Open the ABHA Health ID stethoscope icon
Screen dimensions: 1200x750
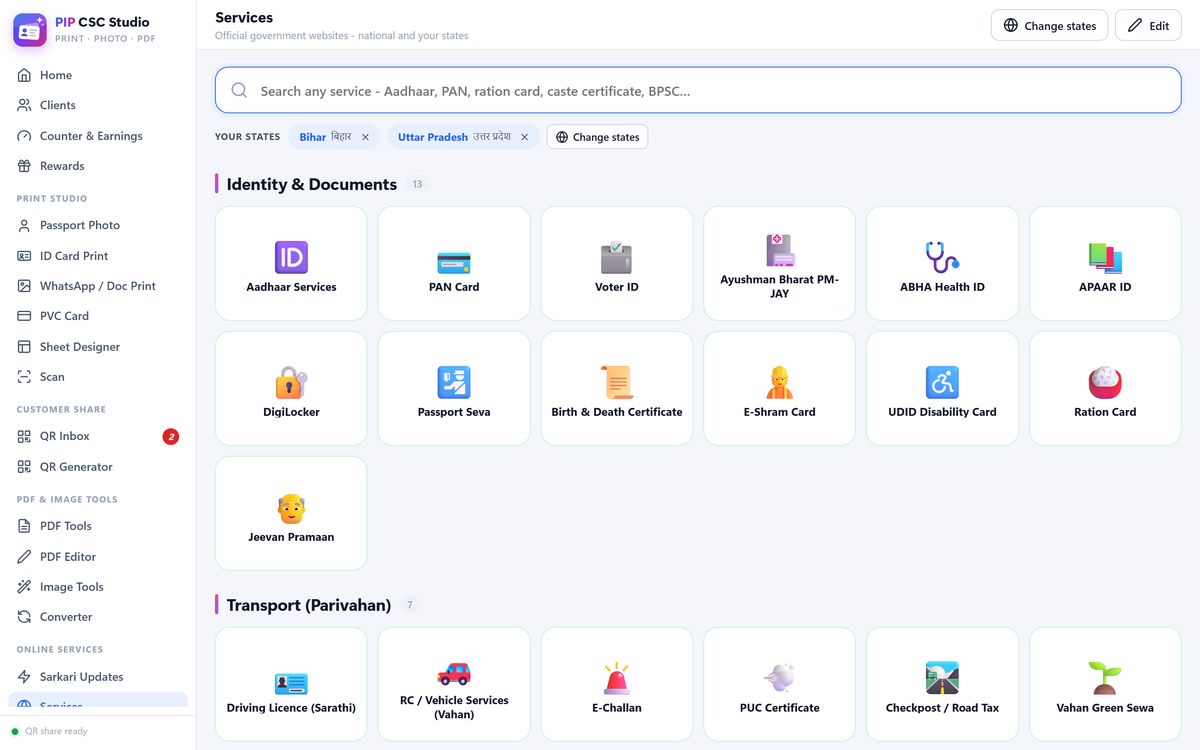point(942,258)
